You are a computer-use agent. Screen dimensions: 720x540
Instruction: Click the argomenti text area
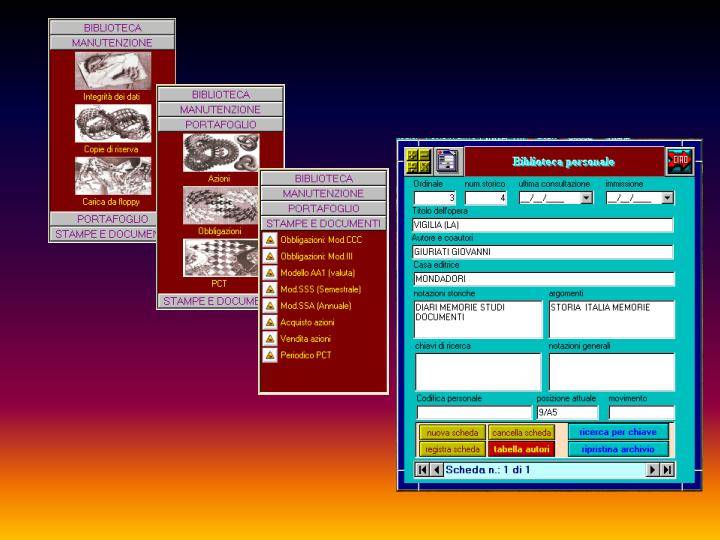pyautogui.click(x=612, y=319)
